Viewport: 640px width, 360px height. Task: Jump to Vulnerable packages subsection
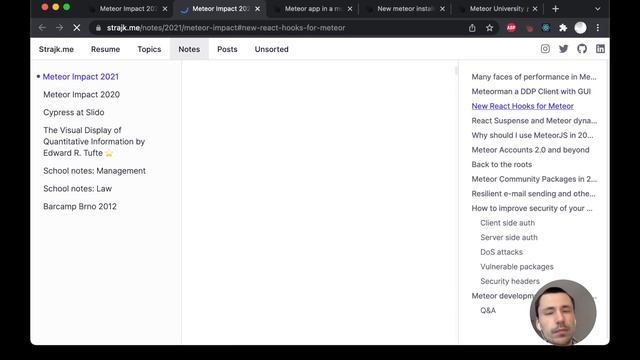click(x=517, y=267)
